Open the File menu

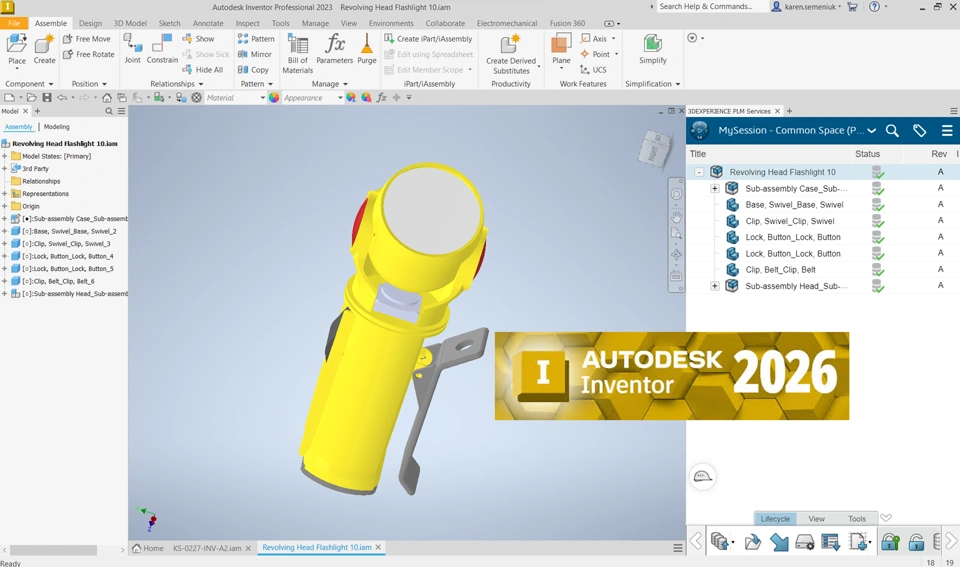coord(14,23)
